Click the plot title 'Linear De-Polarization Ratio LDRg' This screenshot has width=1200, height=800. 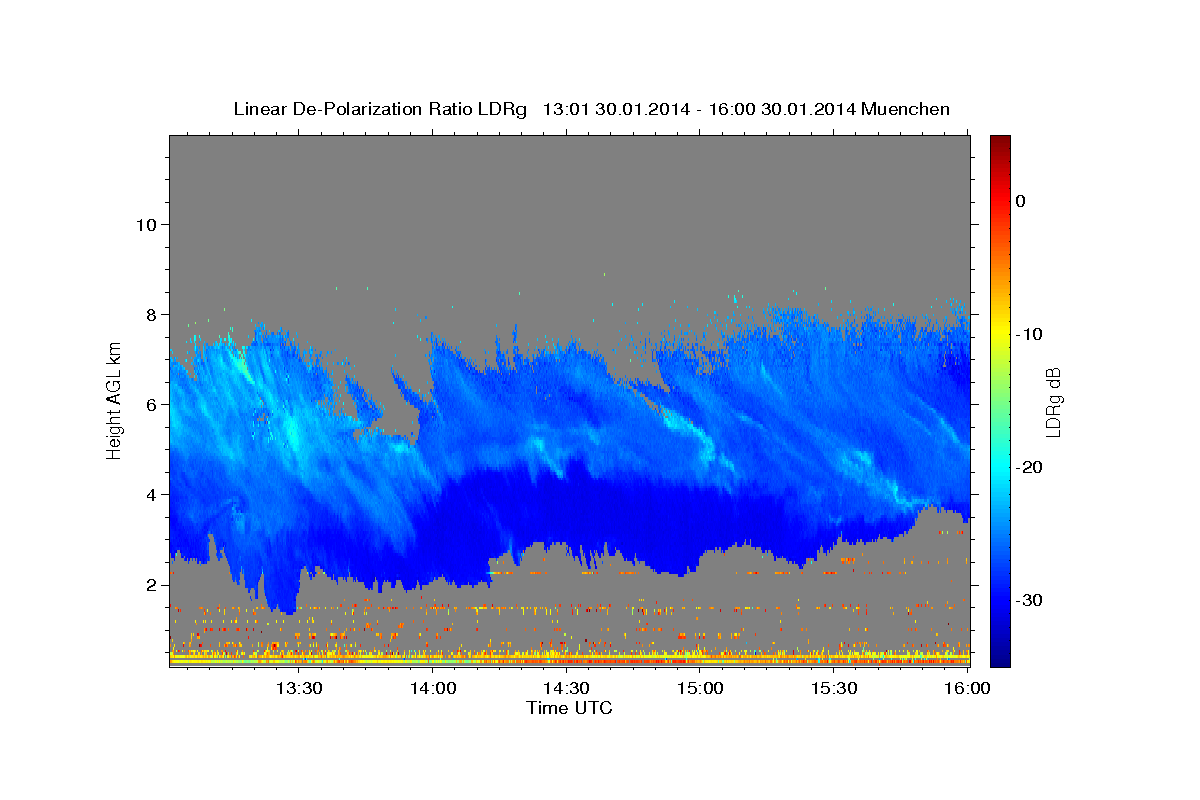tap(380, 109)
